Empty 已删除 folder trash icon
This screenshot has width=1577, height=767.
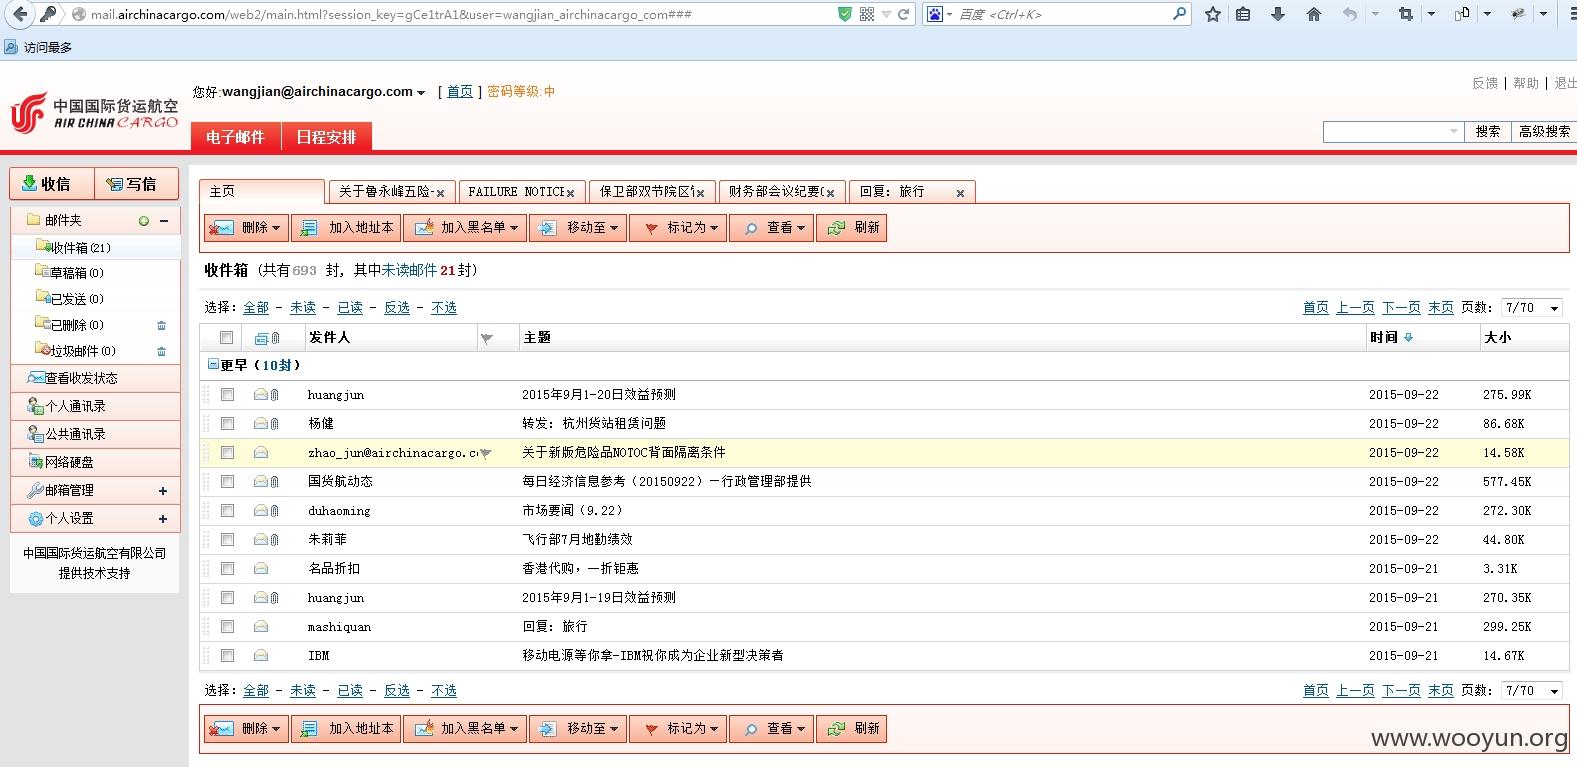(x=161, y=325)
